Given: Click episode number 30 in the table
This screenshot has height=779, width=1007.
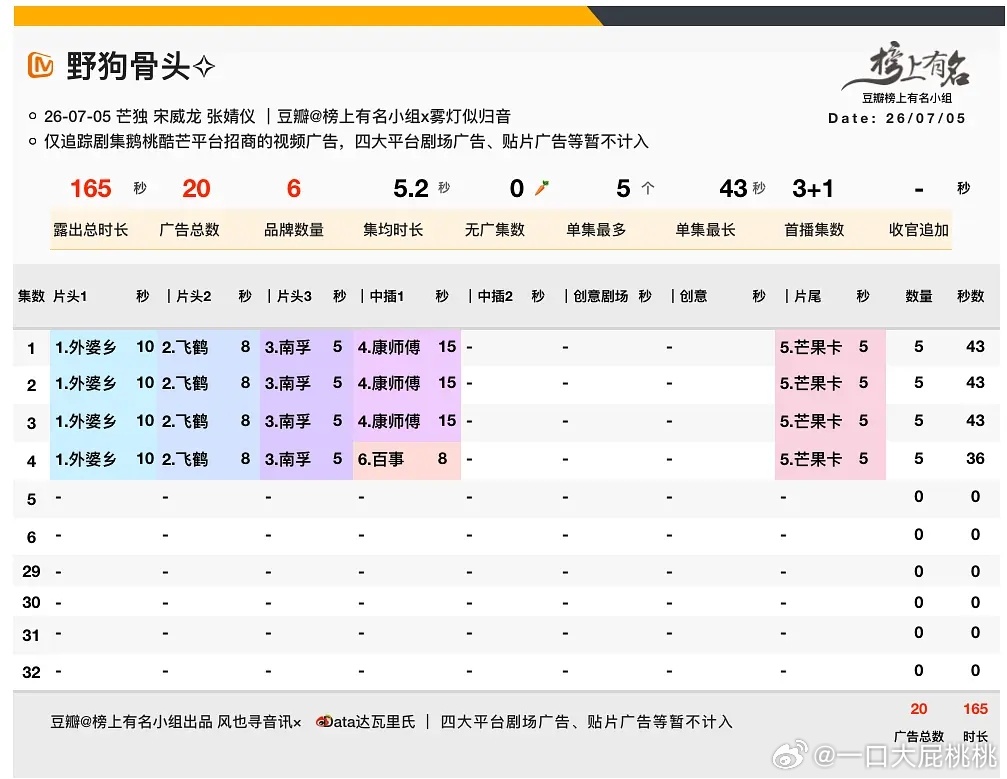Looking at the screenshot, I should 31,602.
